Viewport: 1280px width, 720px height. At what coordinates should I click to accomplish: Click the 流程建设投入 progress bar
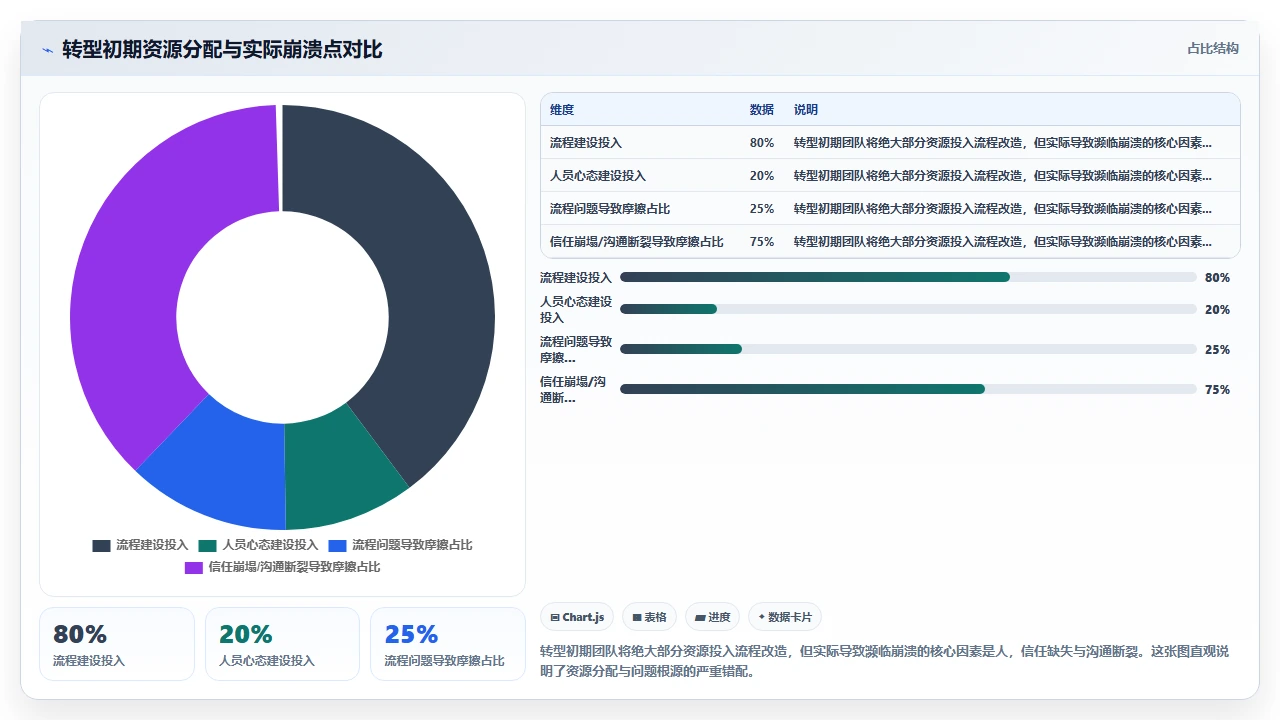click(908, 277)
